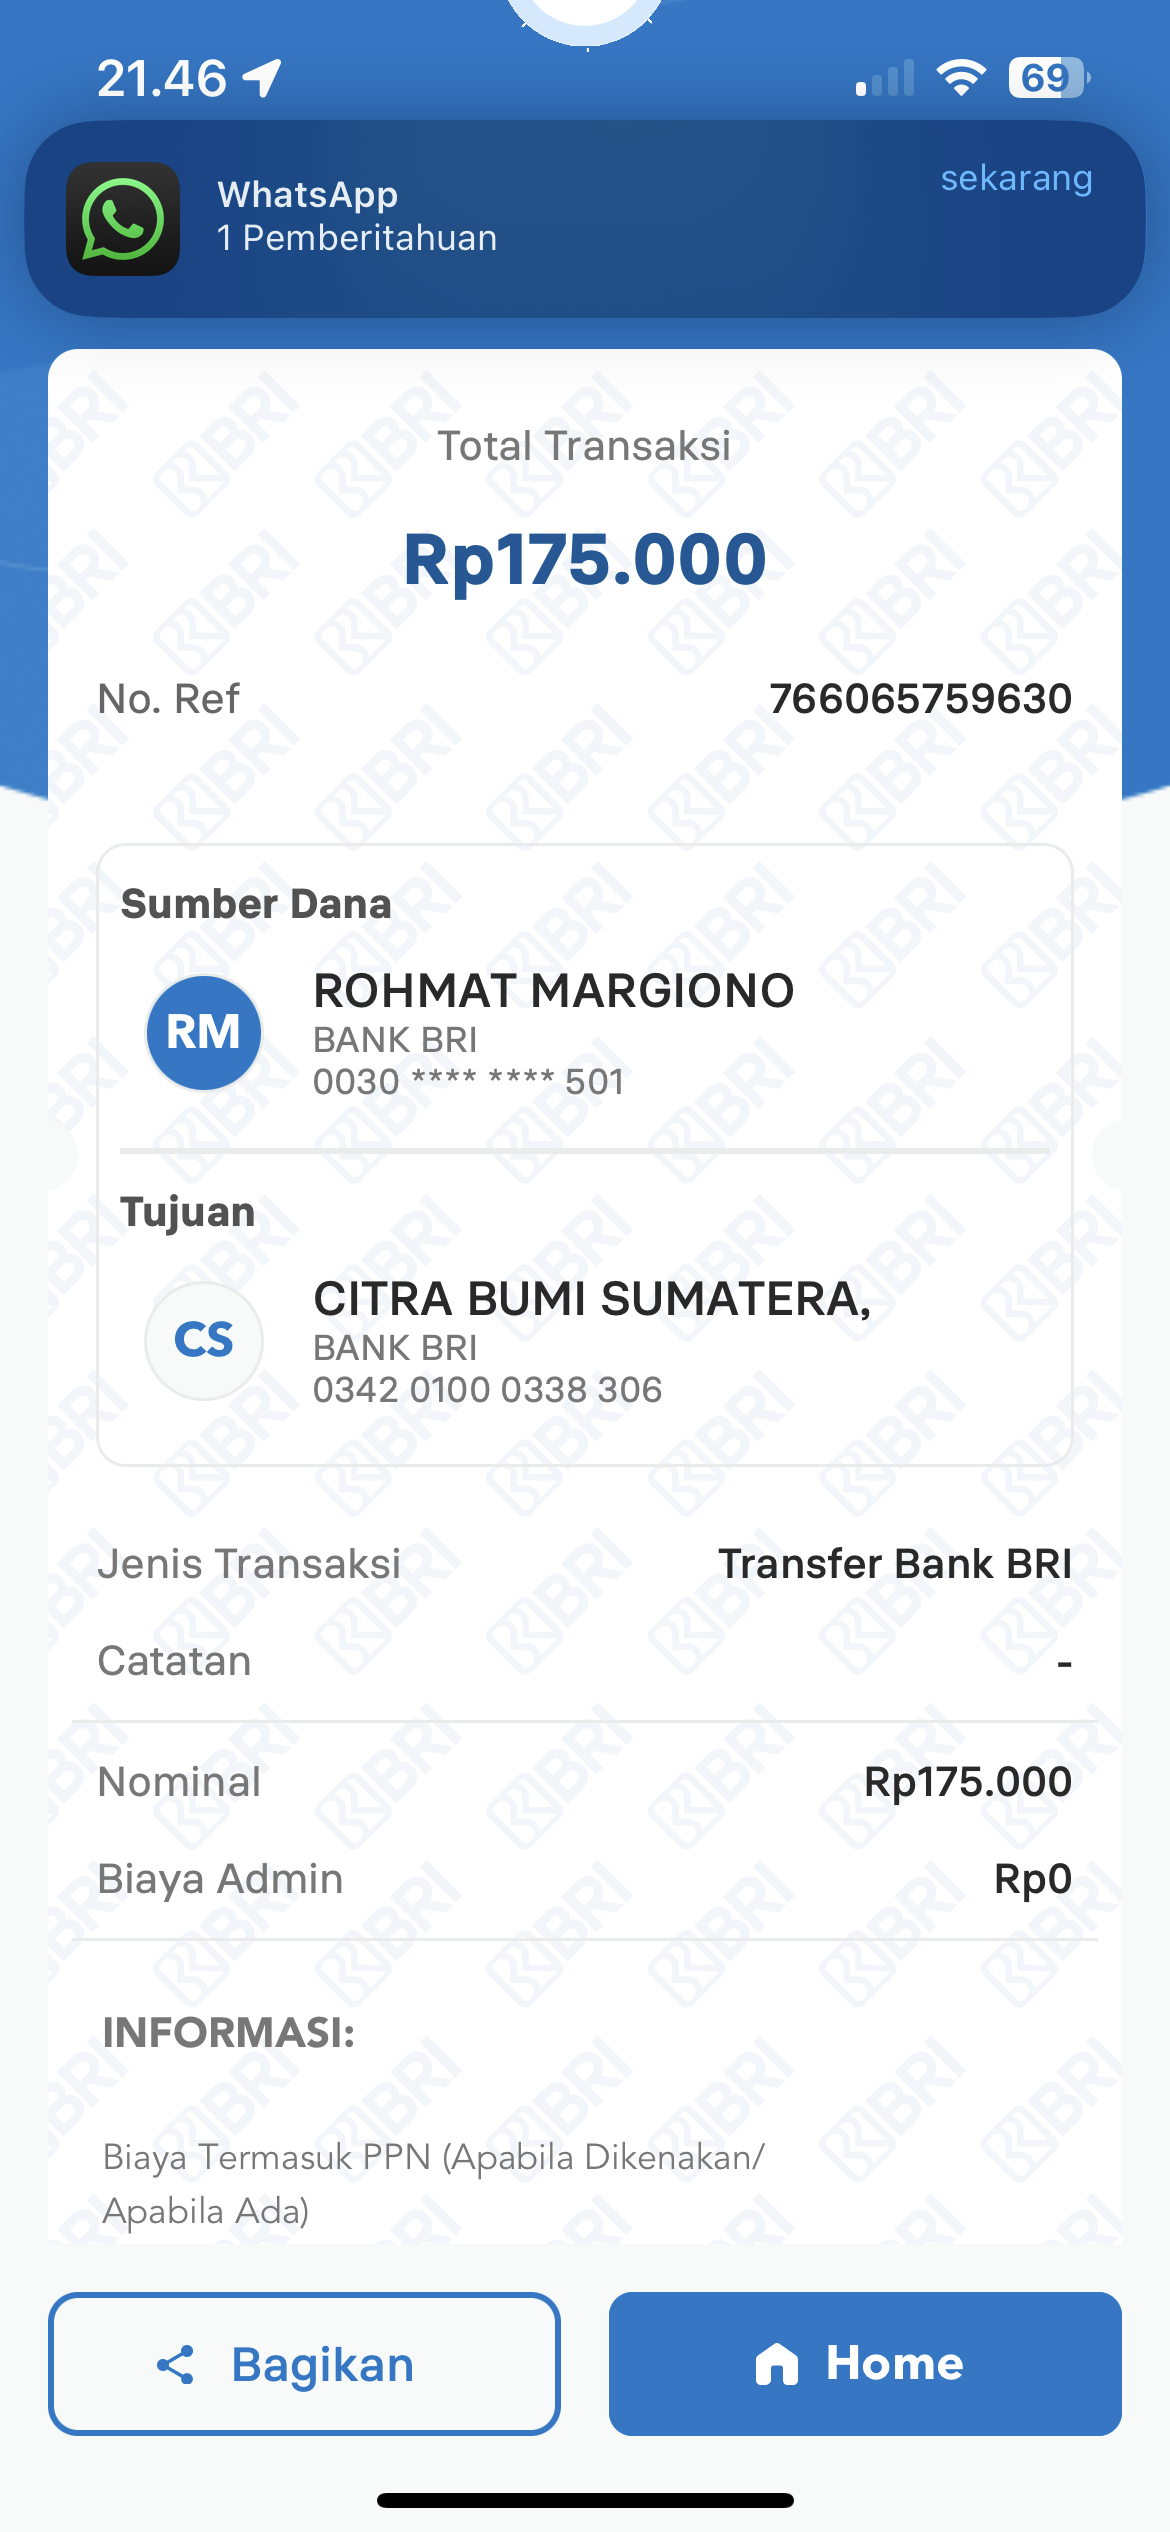Tap the RM sender avatar
The image size is (1170, 2532).
pyautogui.click(x=204, y=1033)
